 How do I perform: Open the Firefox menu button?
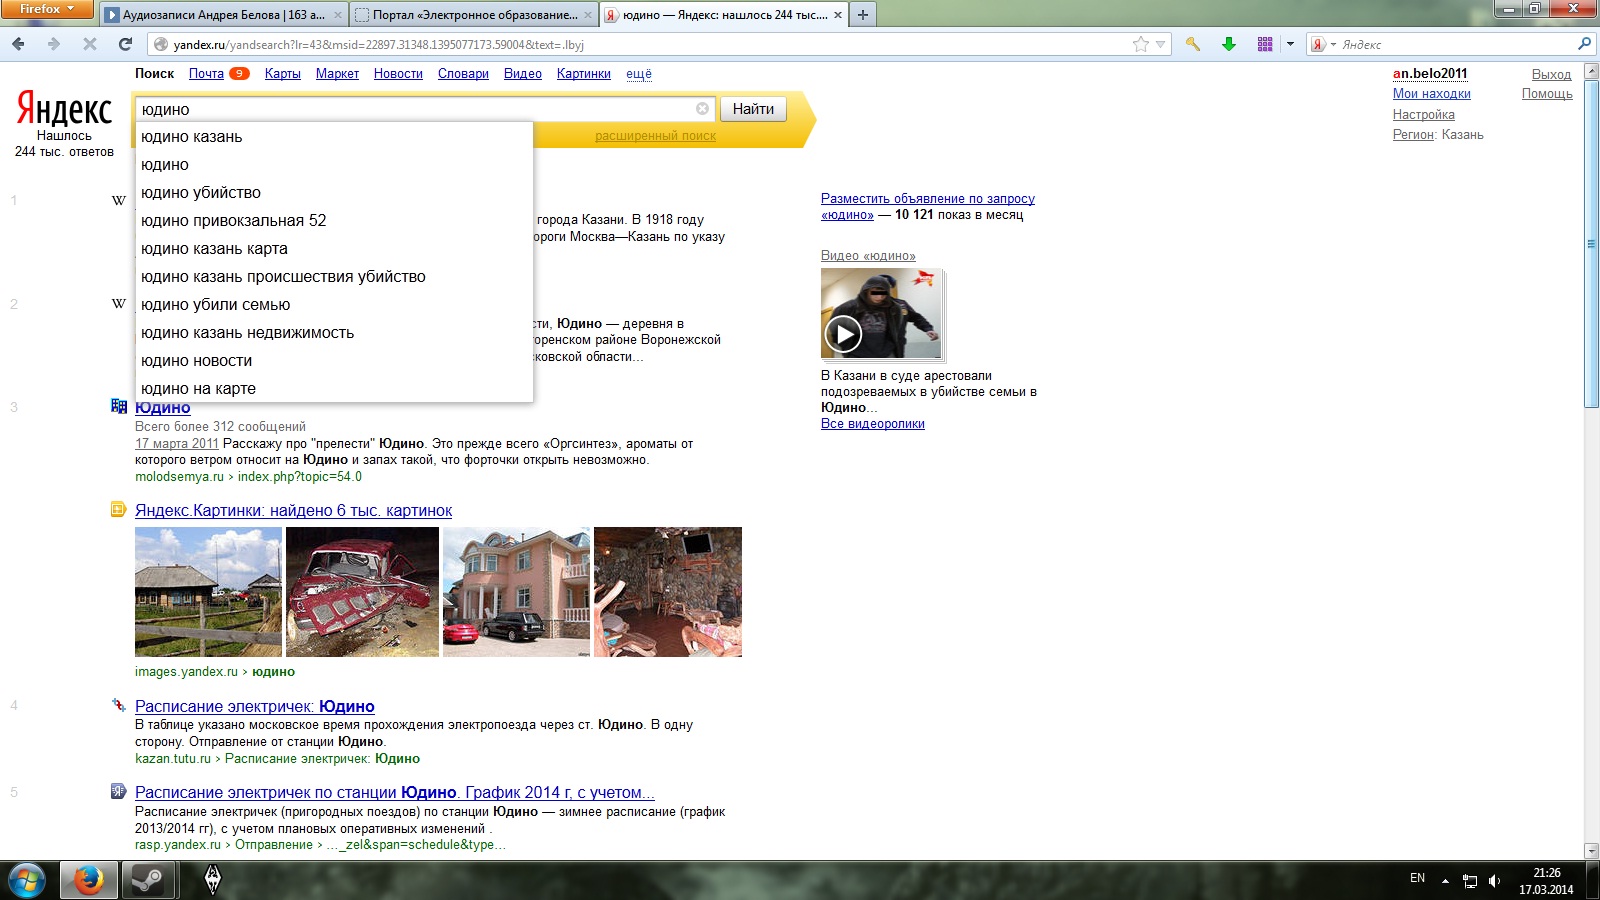pyautogui.click(x=47, y=9)
